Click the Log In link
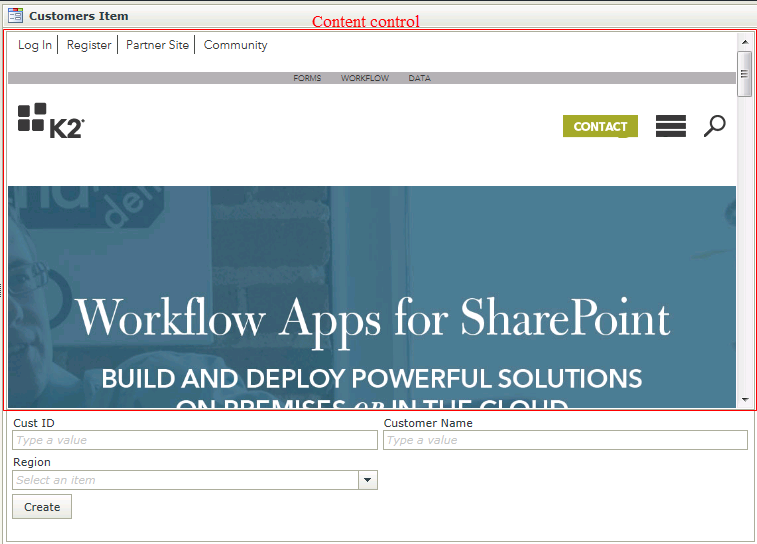Viewport: 757px width, 544px height. pos(35,45)
